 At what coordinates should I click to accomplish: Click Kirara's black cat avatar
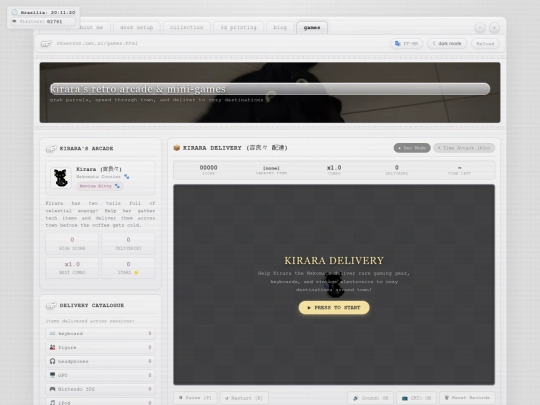[61, 178]
